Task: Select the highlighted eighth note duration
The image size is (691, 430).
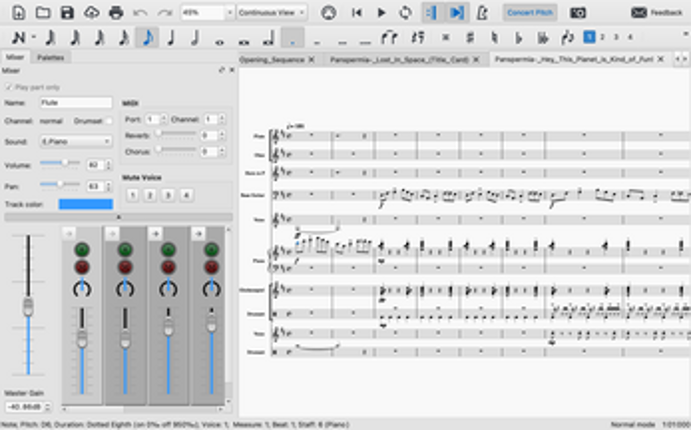Action: (x=148, y=37)
